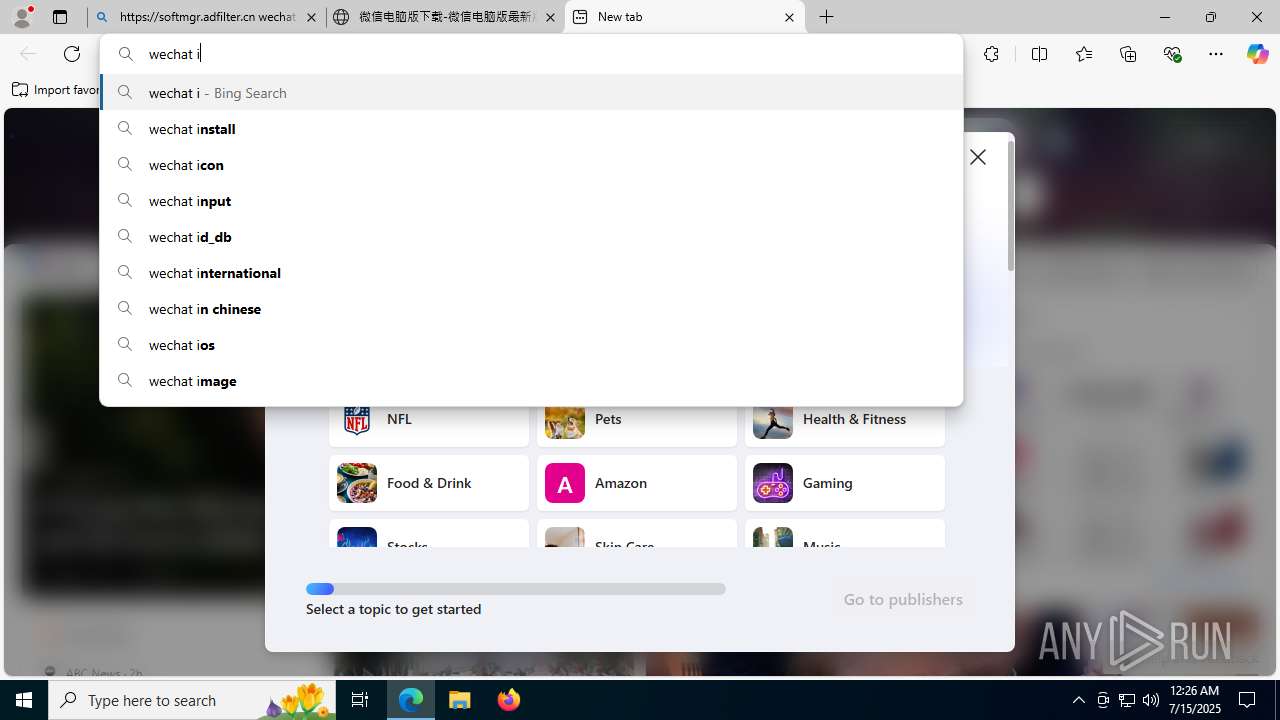This screenshot has width=1280, height=720.
Task: Select the New tab tab
Action: pyautogui.click(x=685, y=17)
